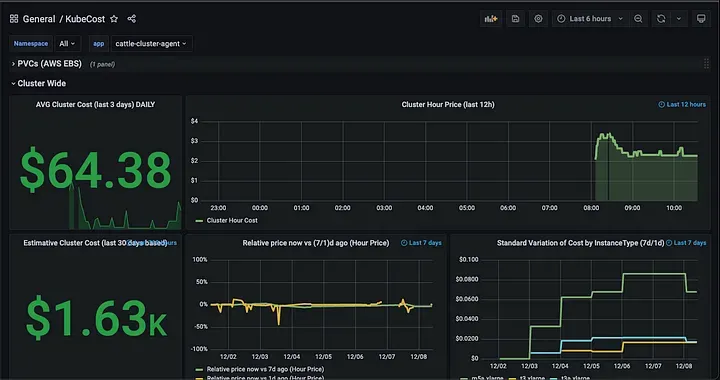Click the Namespace variable label
720x380 pixels.
(31, 44)
